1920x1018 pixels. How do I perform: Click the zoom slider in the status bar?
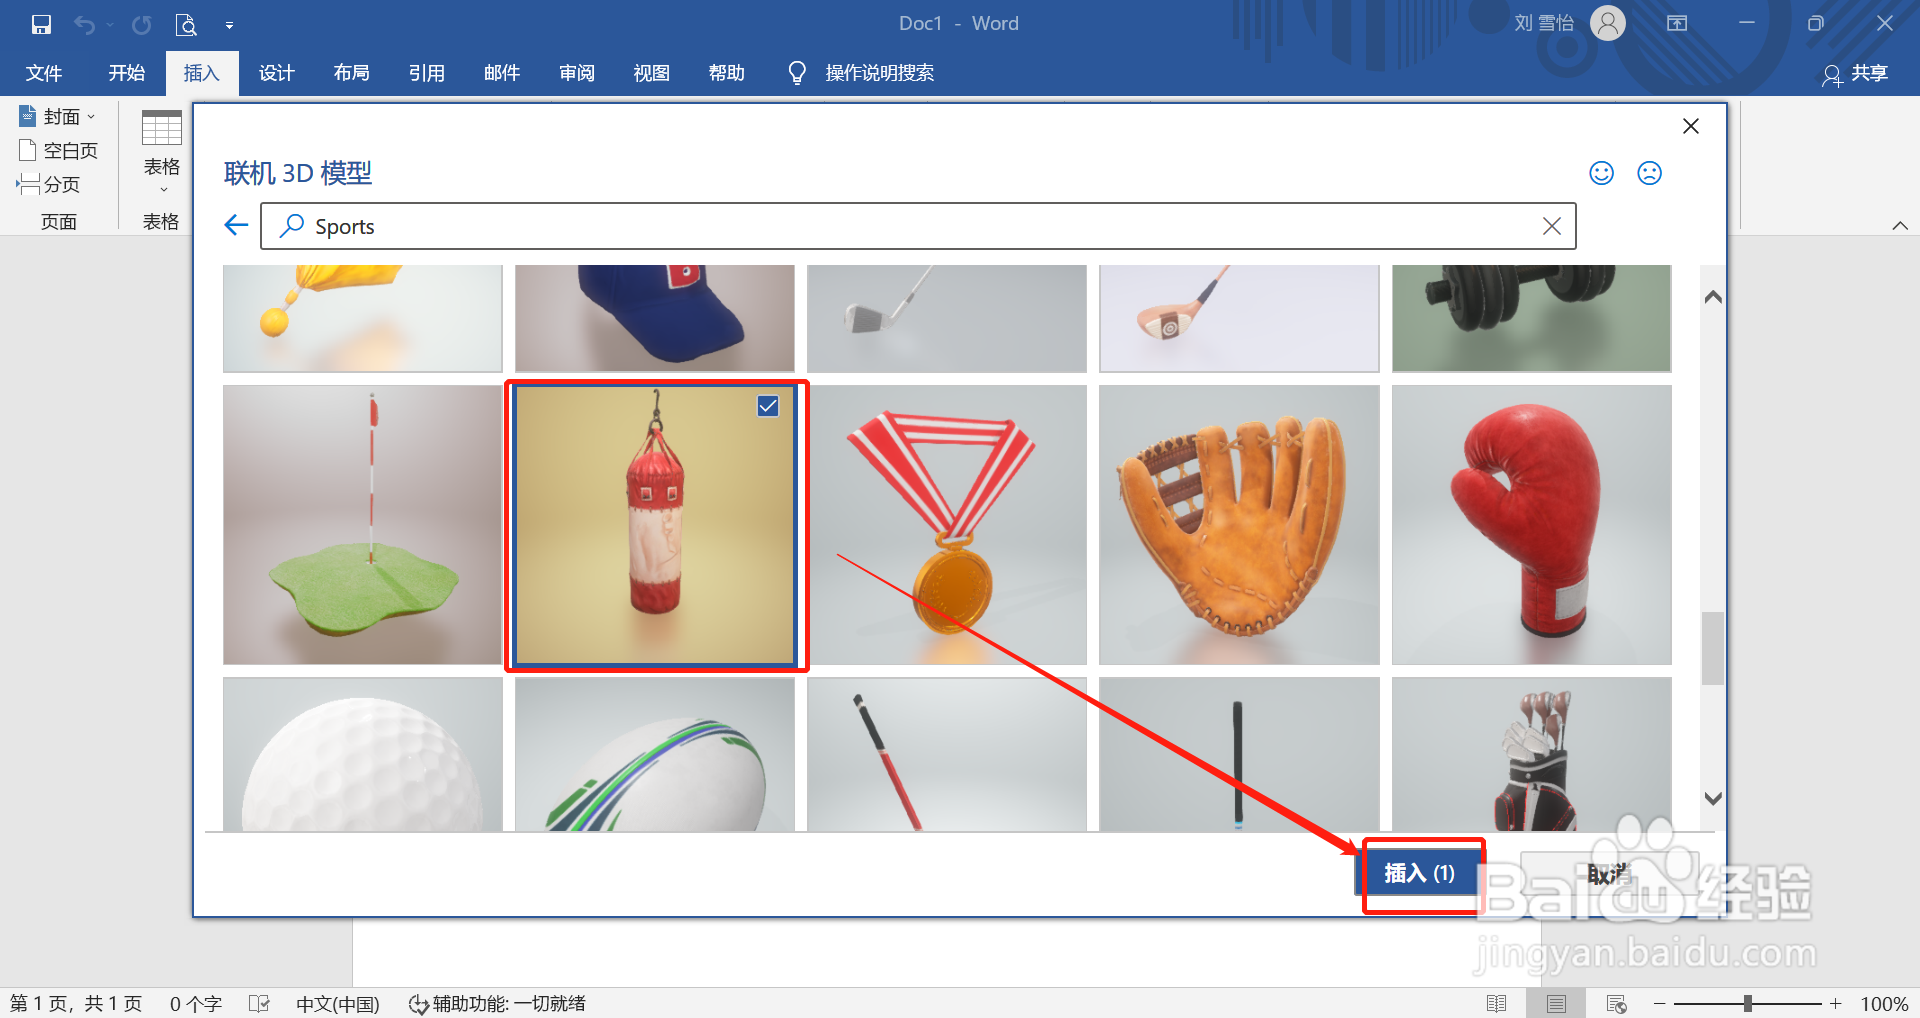tap(1748, 1003)
